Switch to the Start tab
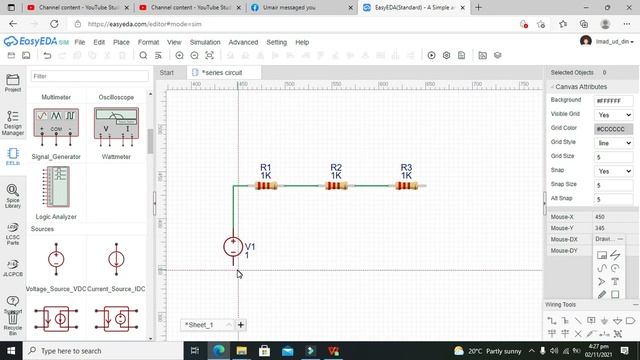The width and height of the screenshot is (640, 360). 167,73
